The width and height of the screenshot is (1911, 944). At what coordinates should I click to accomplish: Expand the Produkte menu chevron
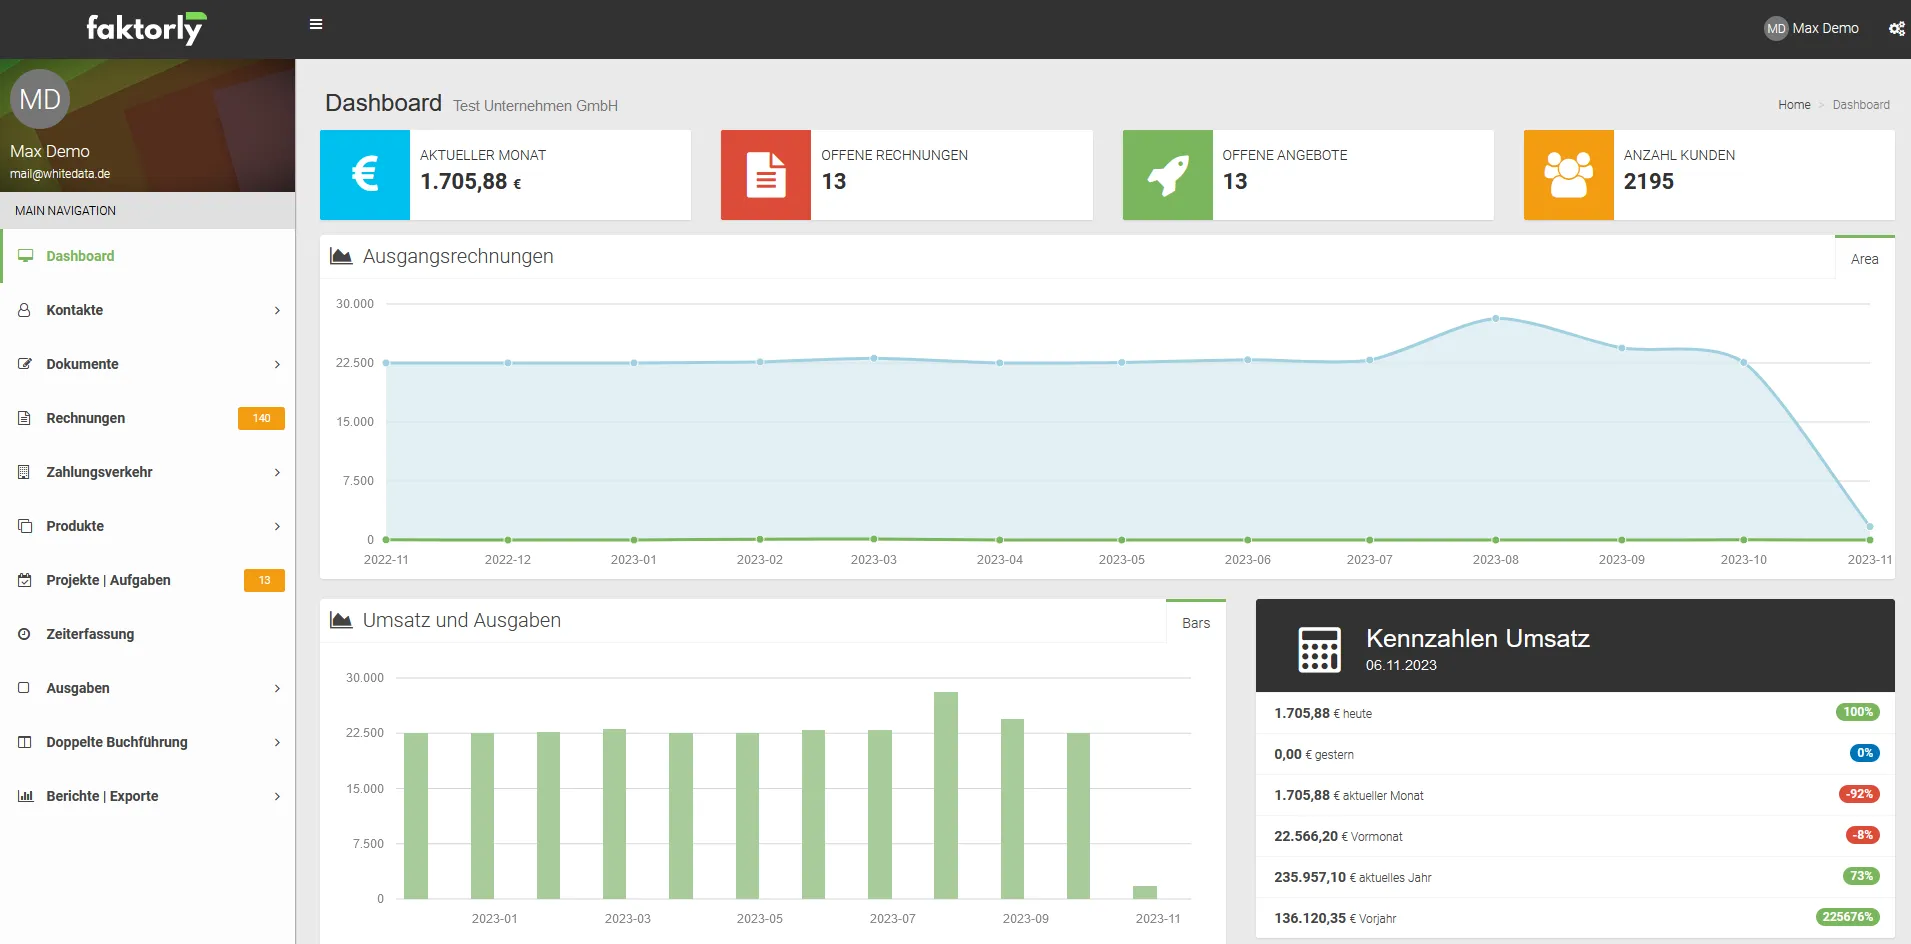click(x=277, y=527)
